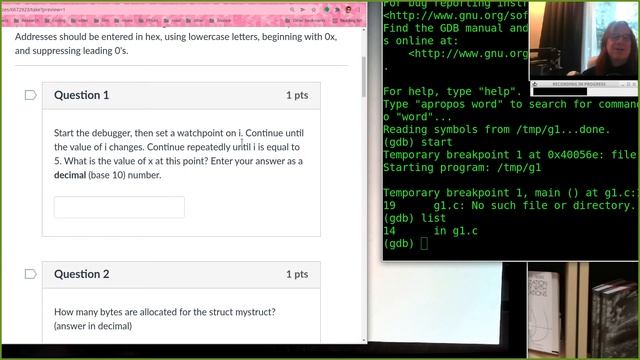Flag Question 1 with its flag icon
The image size is (640, 360).
[30, 95]
